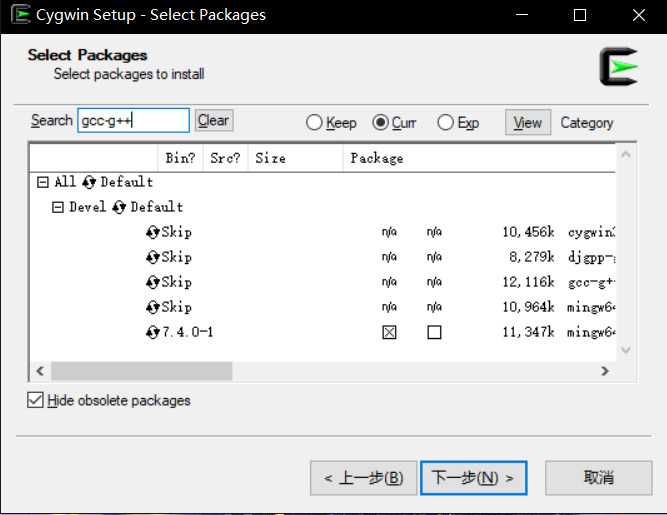Screen dimensions: 667x515
Task: Click the vertical scrollbar down arrow
Action: pos(625,350)
